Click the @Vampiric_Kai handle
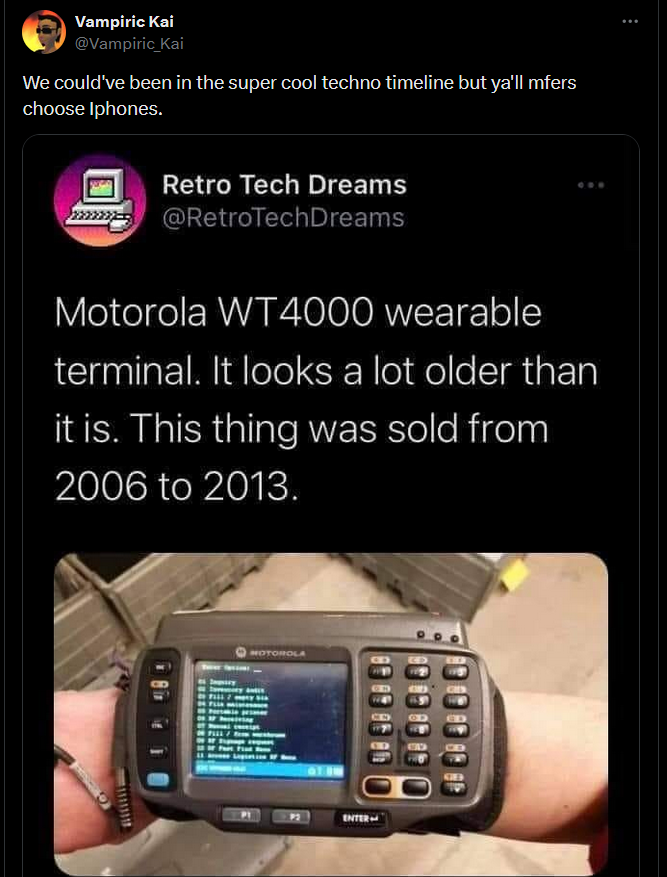 point(129,44)
